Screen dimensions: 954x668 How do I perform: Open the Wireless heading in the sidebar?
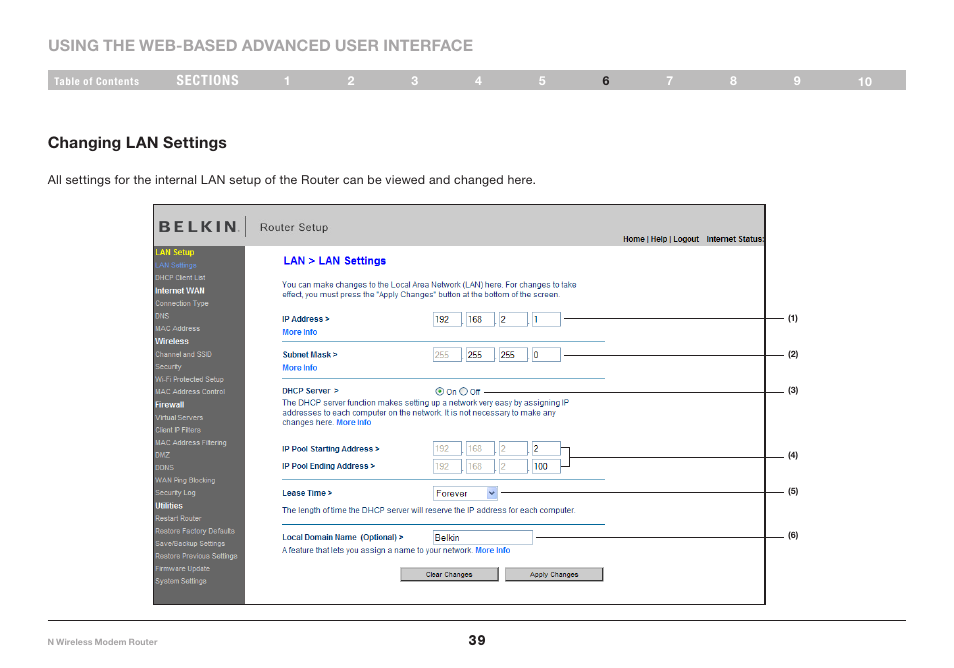[x=172, y=341]
